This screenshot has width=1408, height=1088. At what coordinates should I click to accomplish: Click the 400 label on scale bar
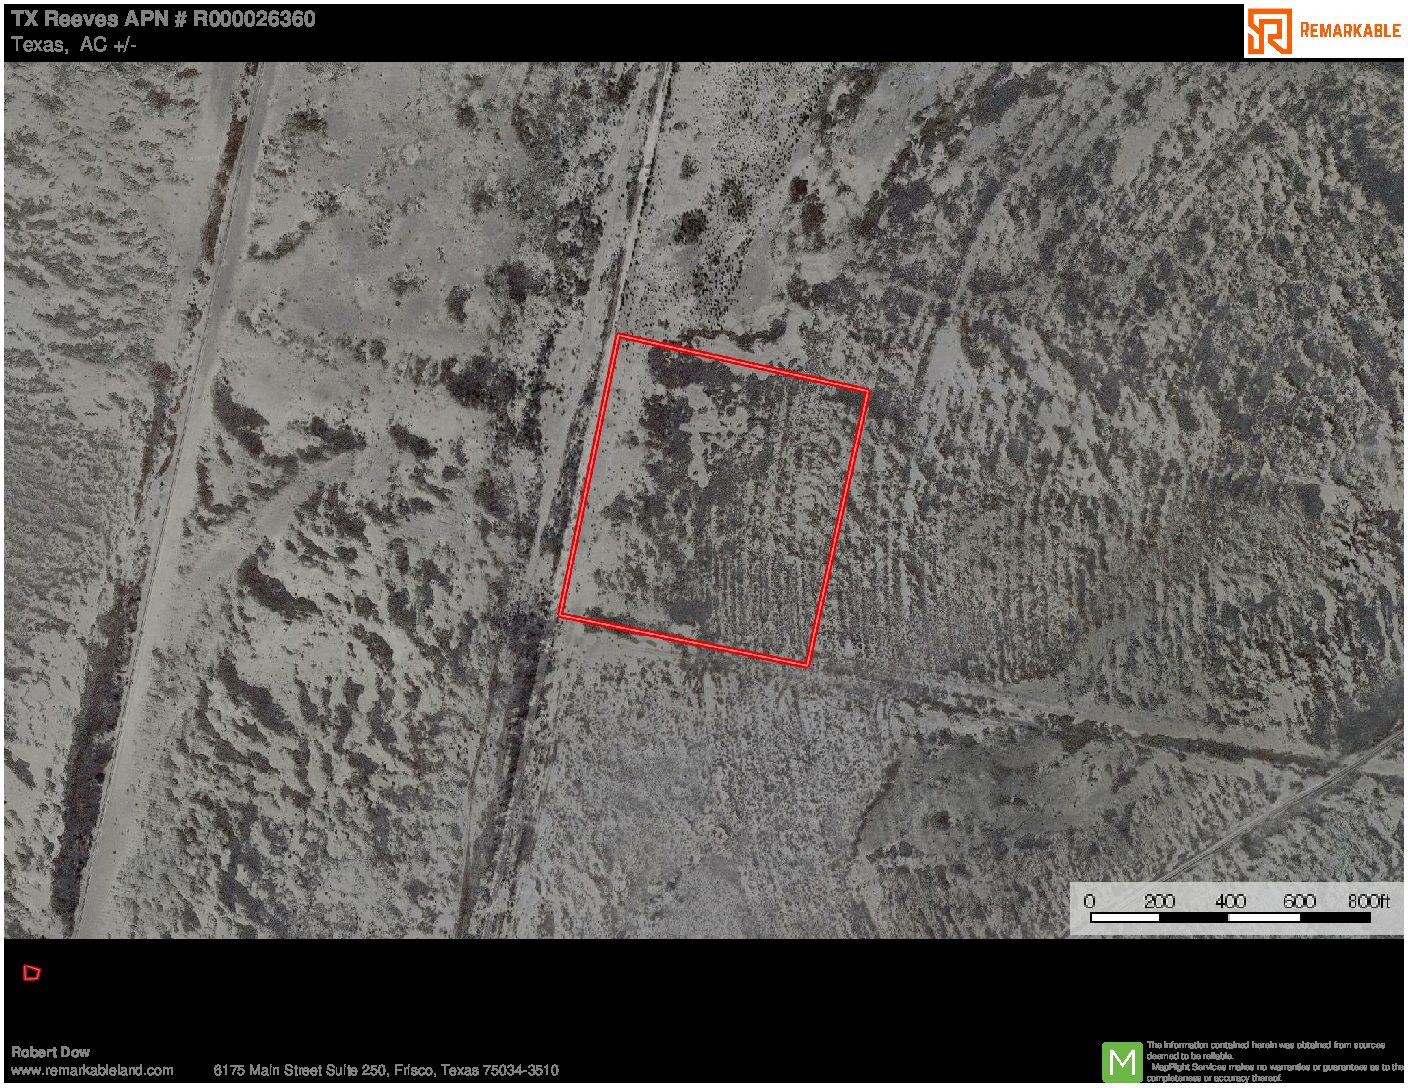[1229, 901]
